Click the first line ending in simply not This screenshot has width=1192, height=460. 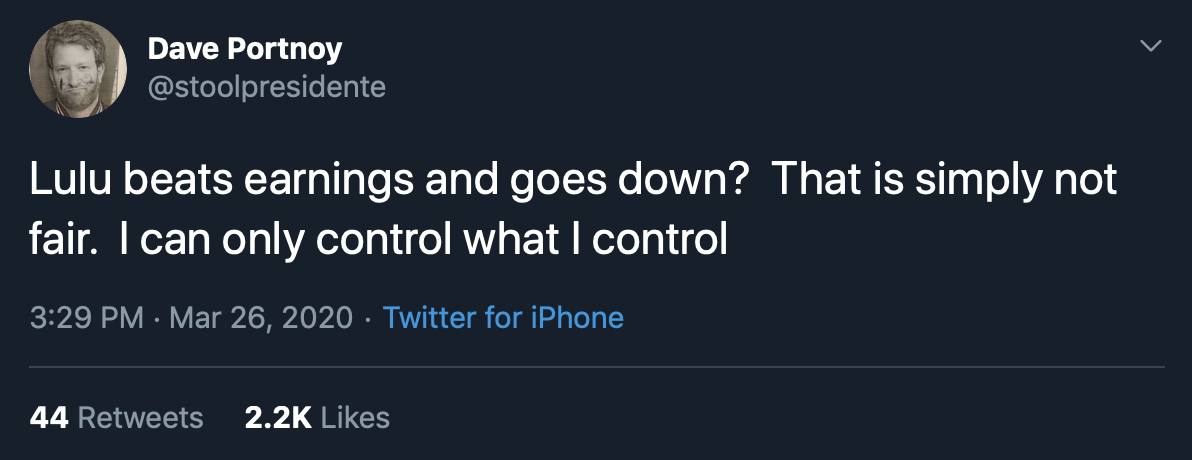coord(572,181)
